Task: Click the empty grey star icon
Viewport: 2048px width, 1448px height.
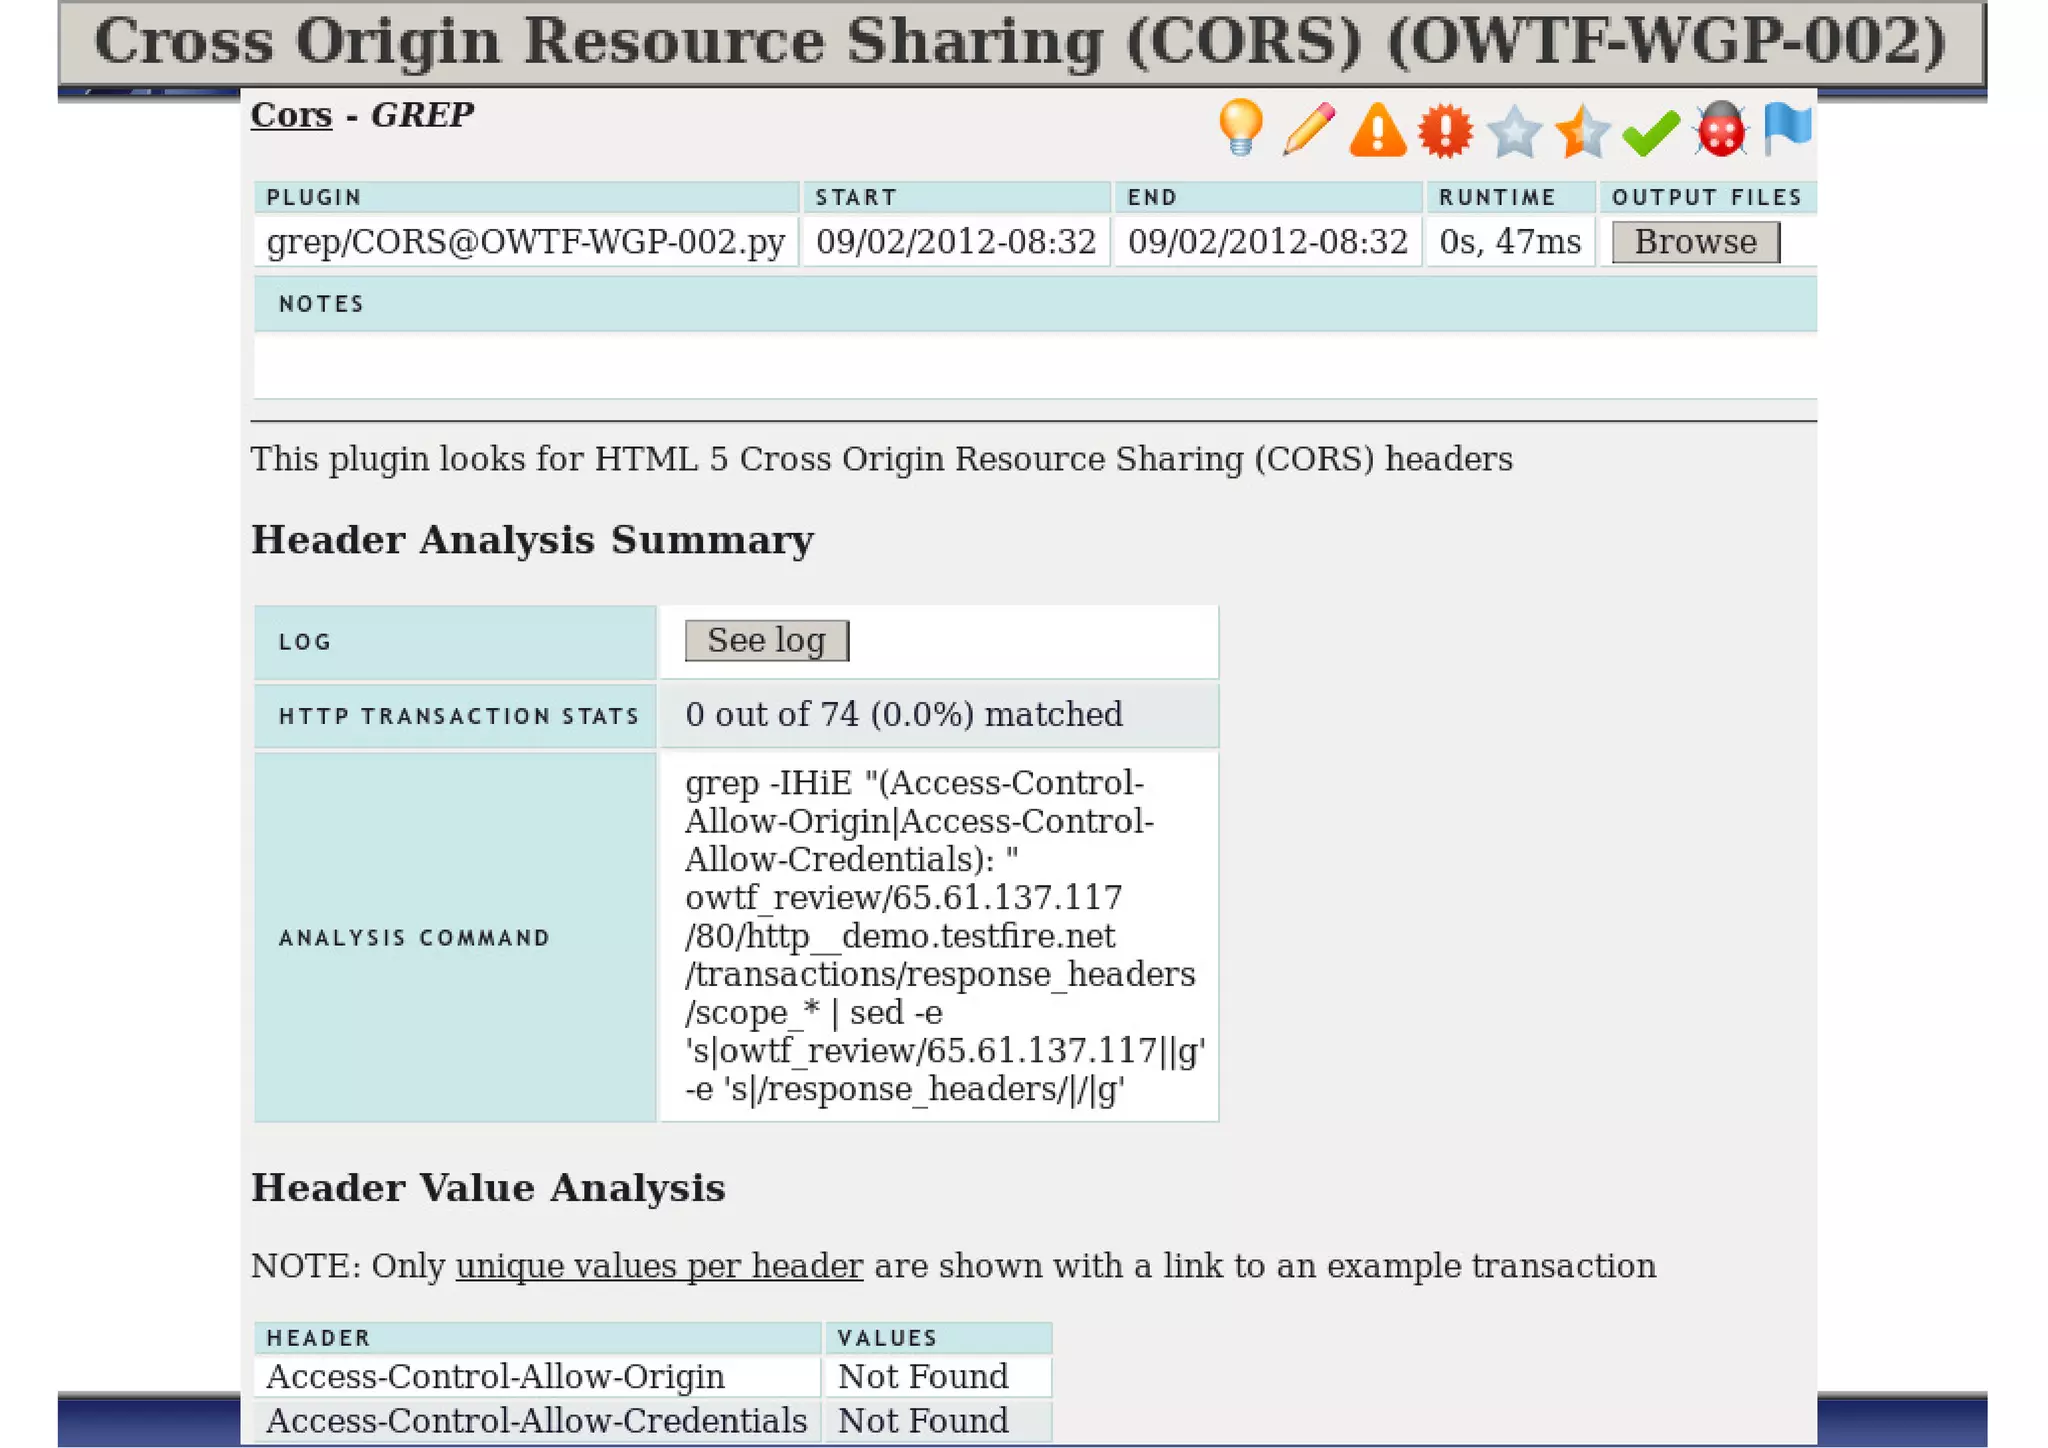Action: point(1514,131)
